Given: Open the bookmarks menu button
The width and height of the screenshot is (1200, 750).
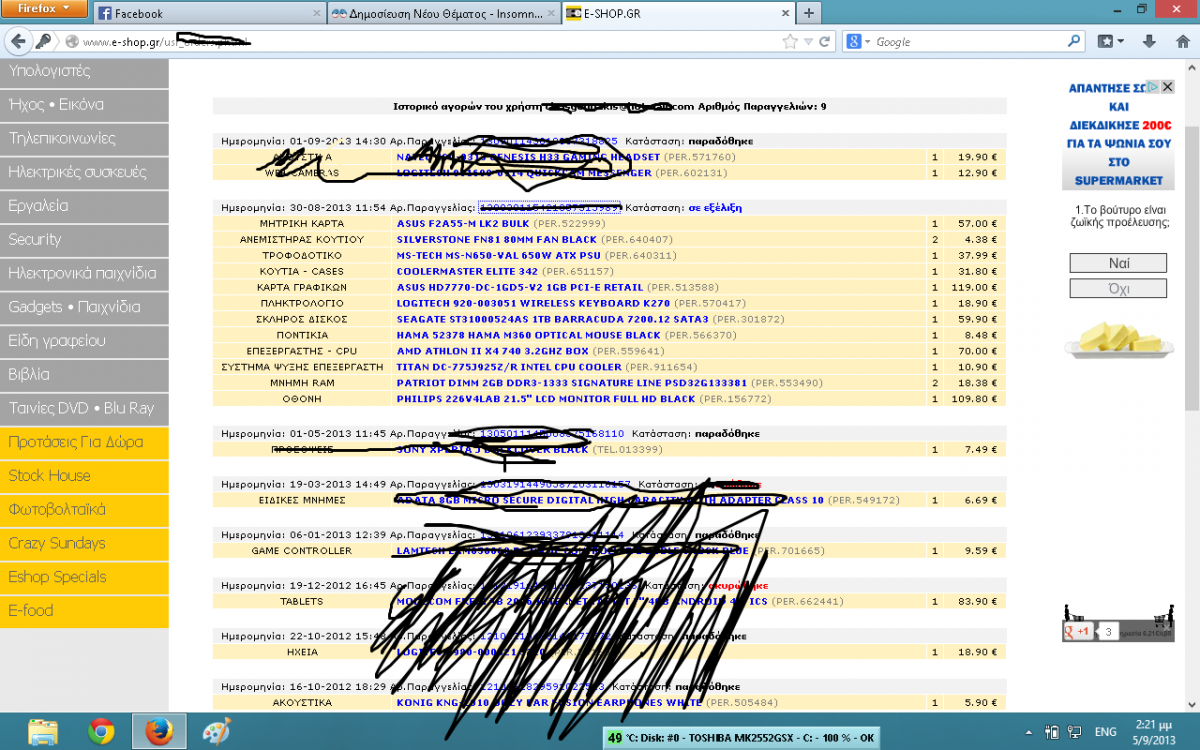Looking at the screenshot, I should coord(1110,42).
